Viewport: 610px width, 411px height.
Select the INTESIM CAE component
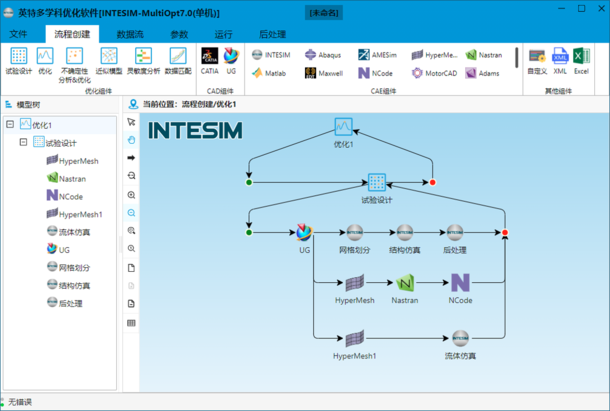pos(271,55)
